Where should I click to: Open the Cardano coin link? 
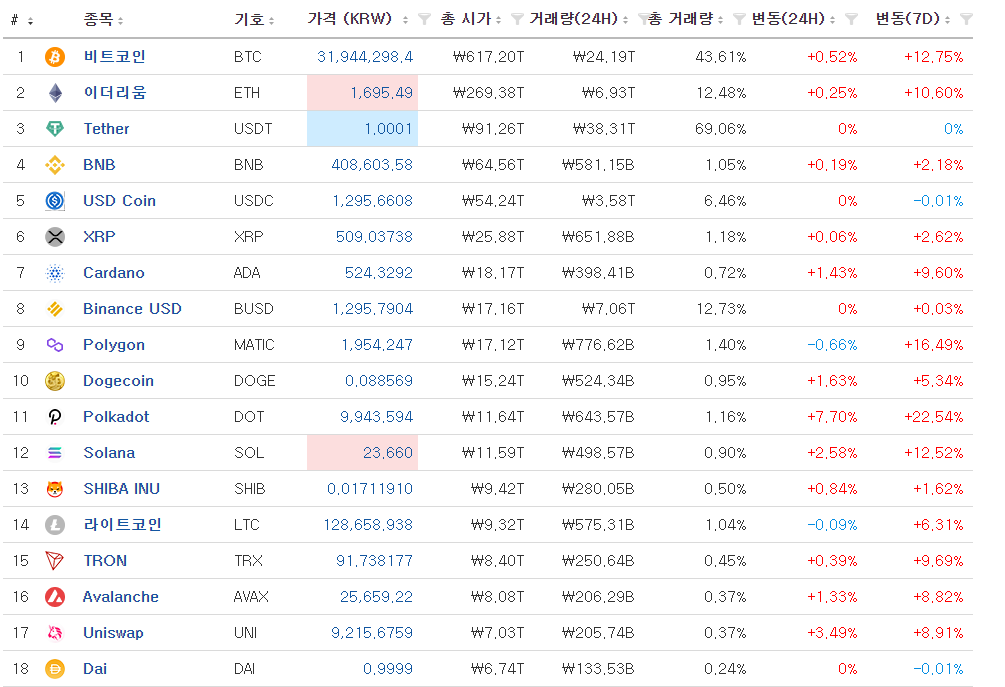(114, 273)
